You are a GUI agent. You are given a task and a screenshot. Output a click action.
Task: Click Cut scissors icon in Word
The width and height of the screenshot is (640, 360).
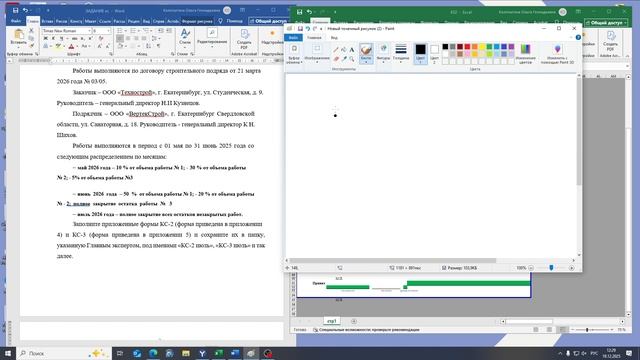31,31
